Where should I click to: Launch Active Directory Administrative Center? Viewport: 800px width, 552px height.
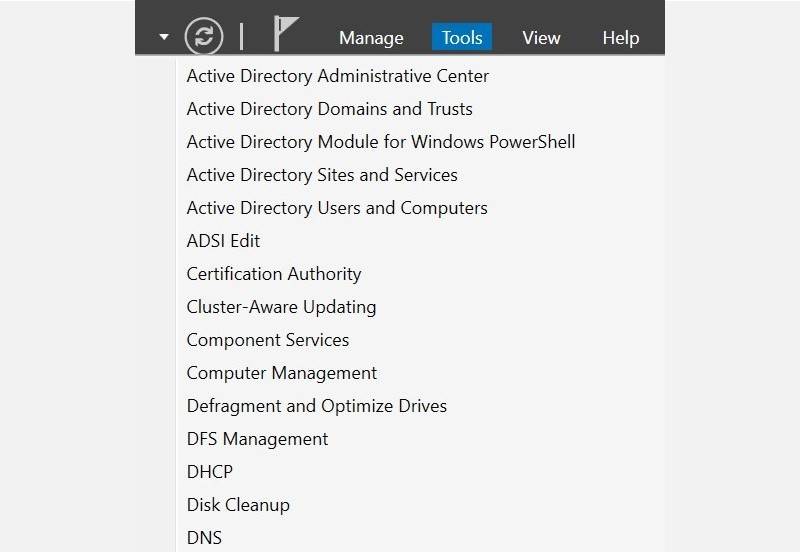point(338,76)
